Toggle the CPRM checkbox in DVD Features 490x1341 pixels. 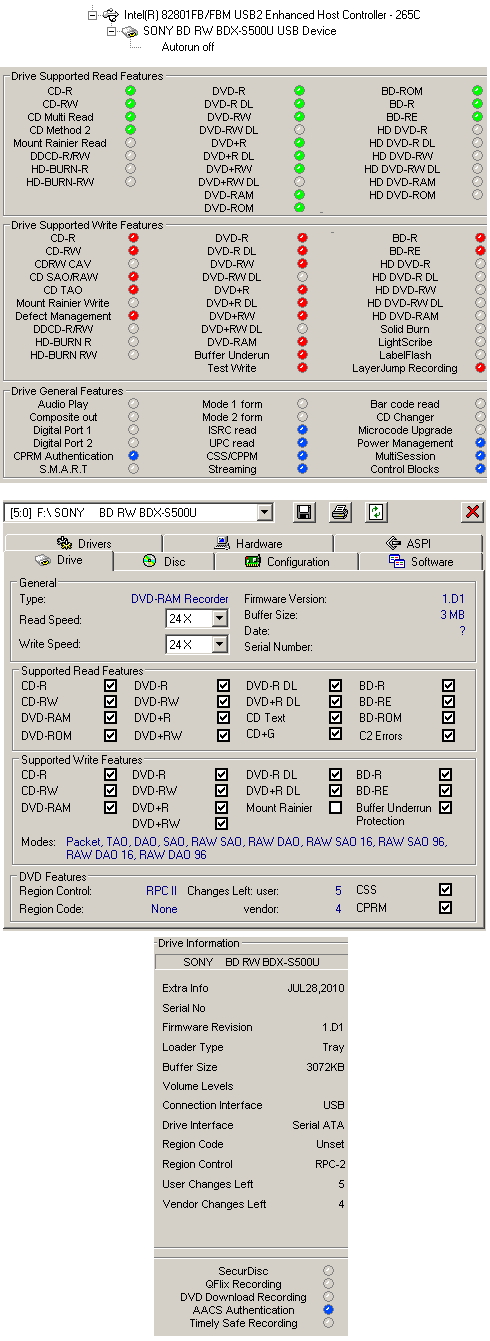click(446, 908)
